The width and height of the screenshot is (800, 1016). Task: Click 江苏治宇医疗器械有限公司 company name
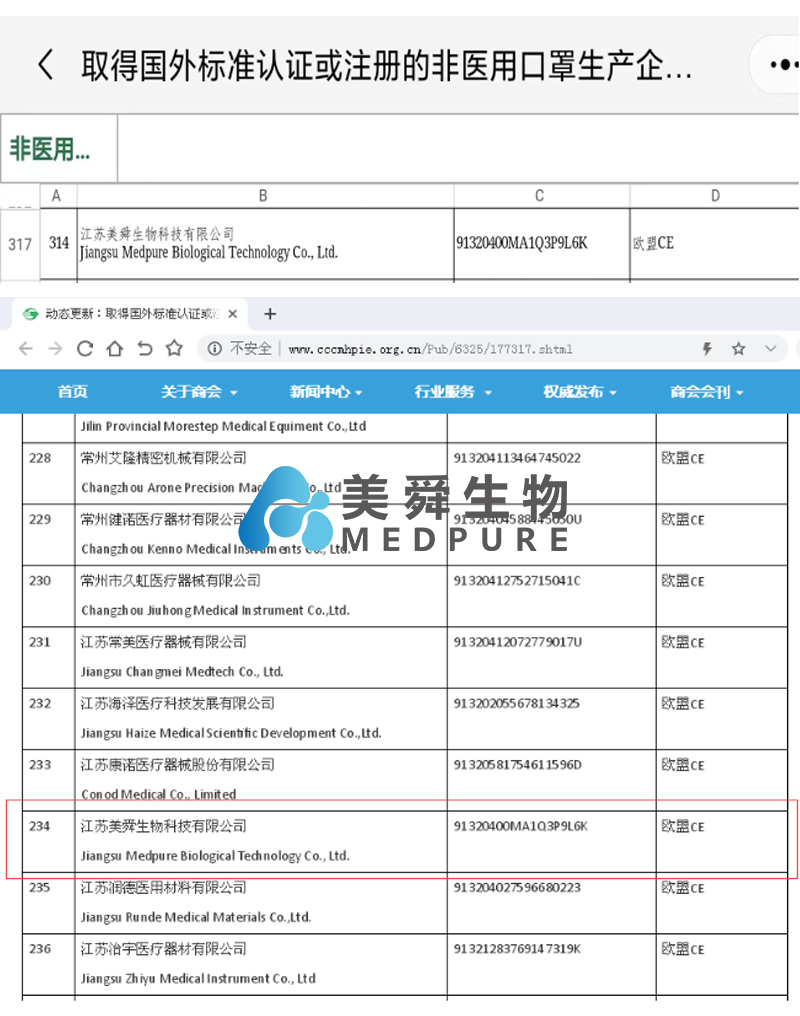click(x=163, y=949)
